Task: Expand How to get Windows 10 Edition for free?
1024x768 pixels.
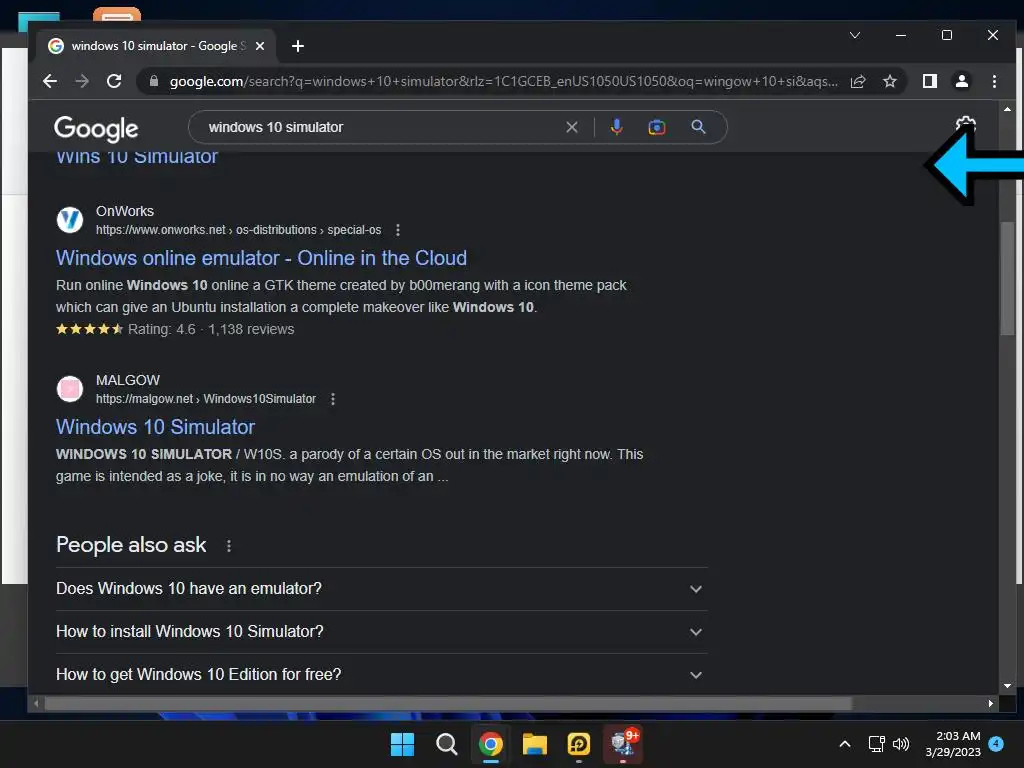Action: 381,675
